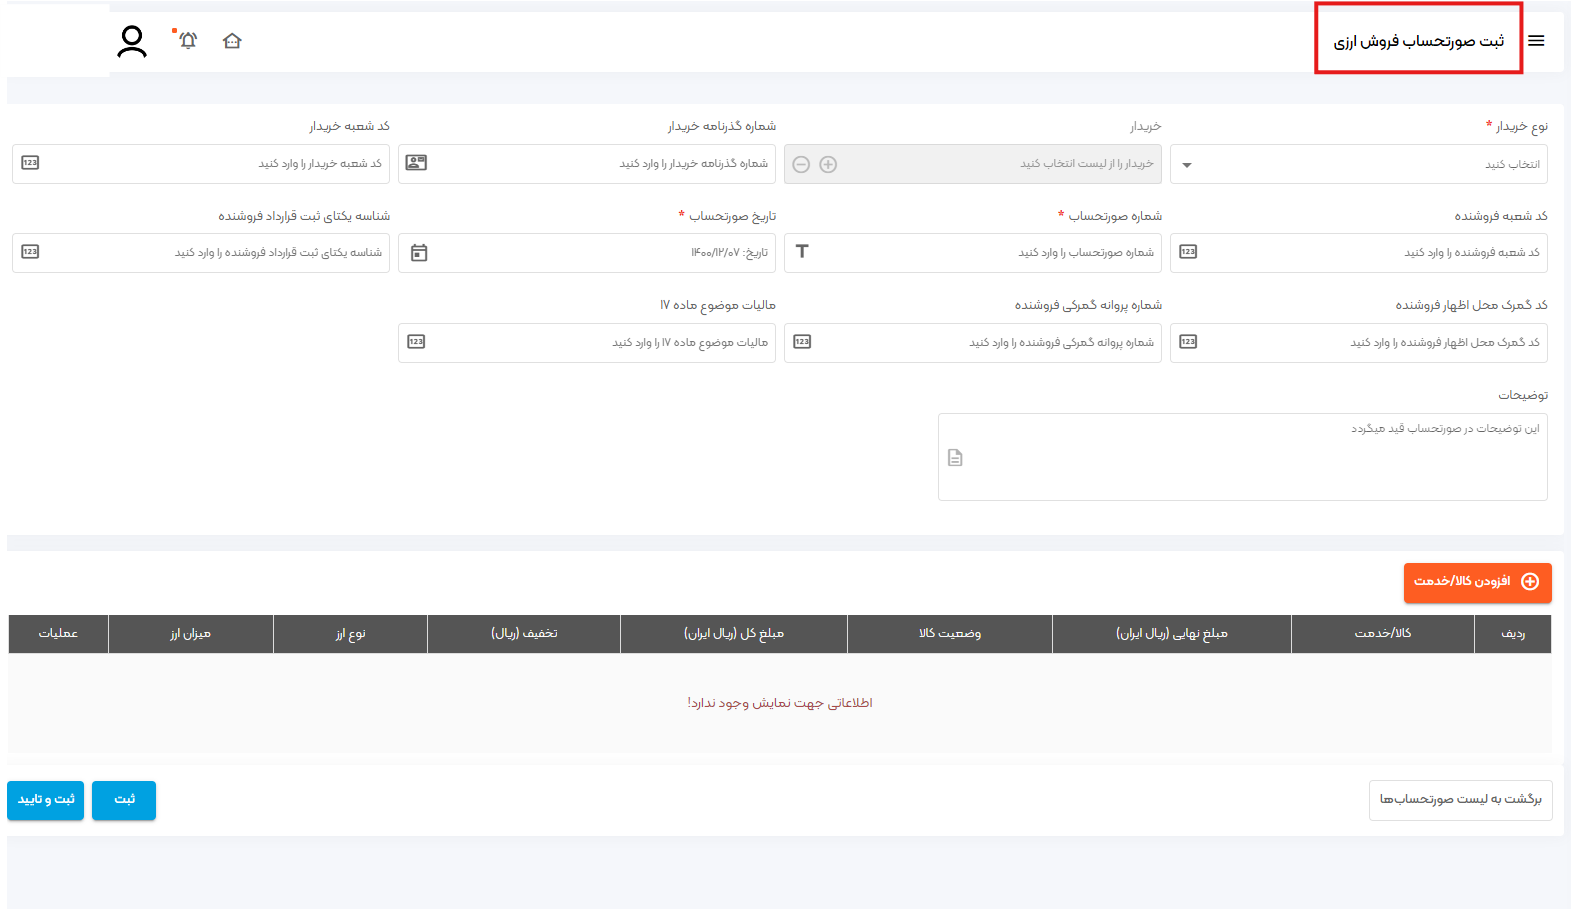Click the خریدار selection field
Image resolution: width=1571 pixels, height=909 pixels.
973,164
